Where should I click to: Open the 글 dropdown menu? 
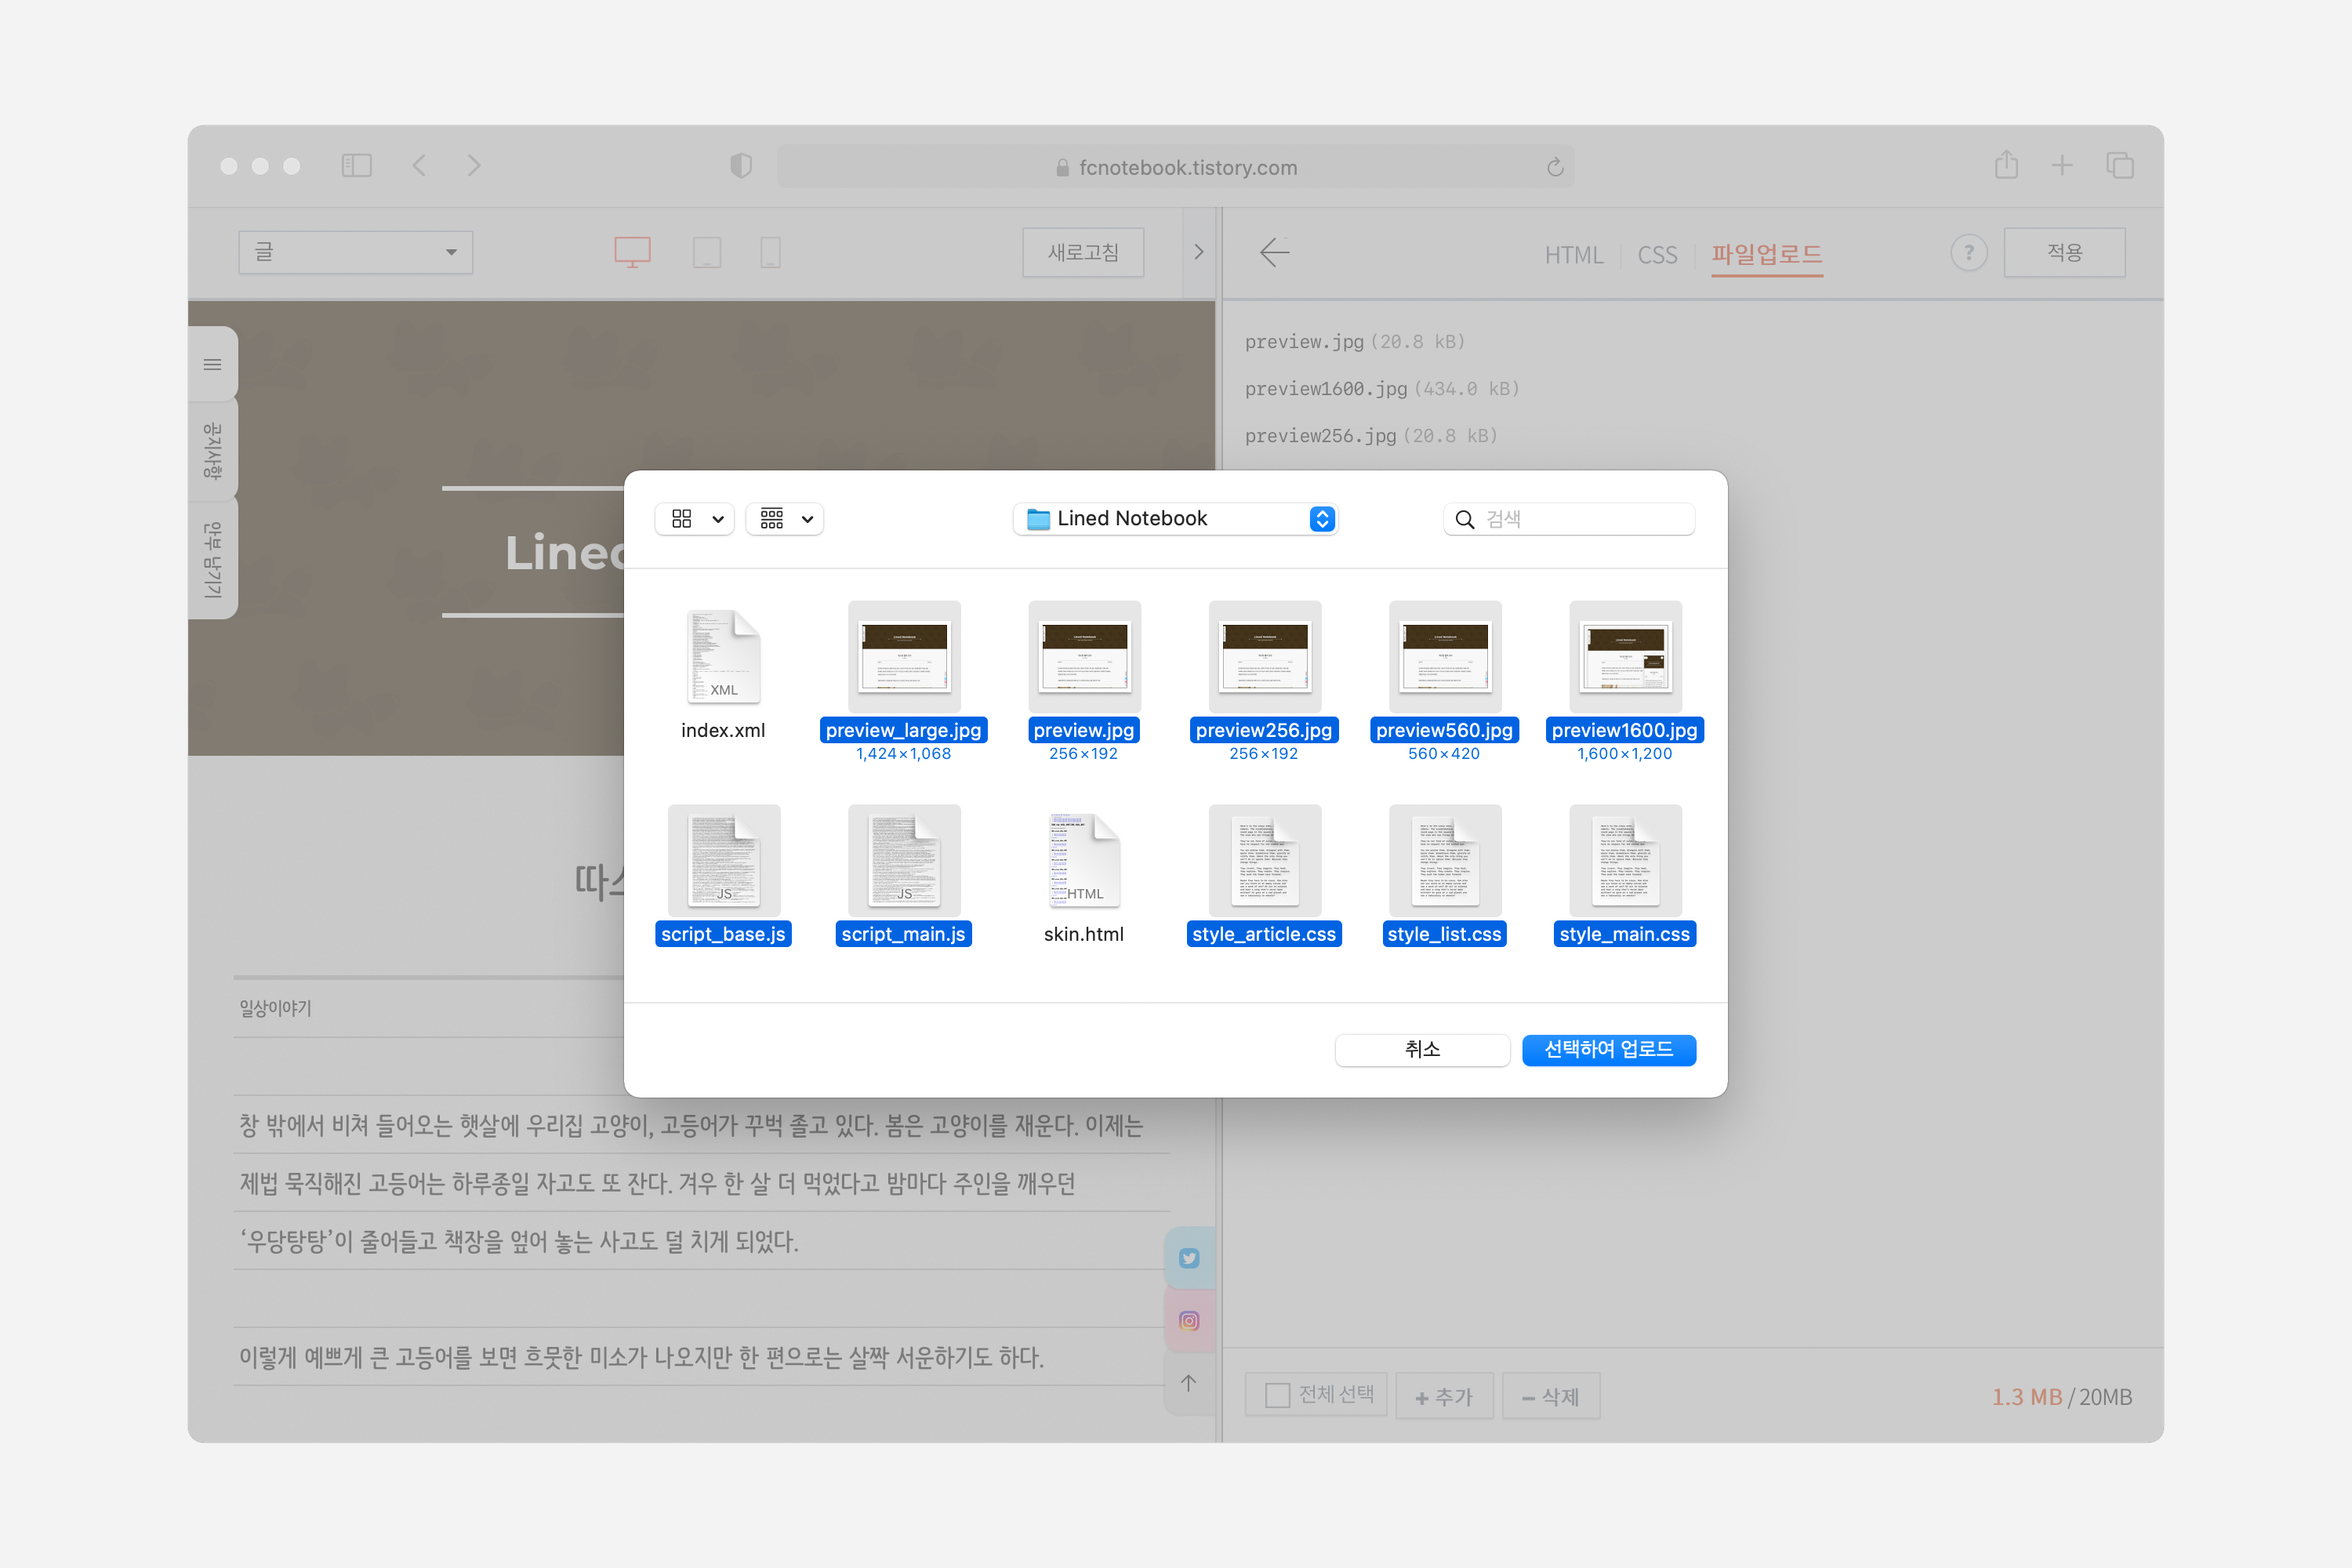(x=355, y=252)
